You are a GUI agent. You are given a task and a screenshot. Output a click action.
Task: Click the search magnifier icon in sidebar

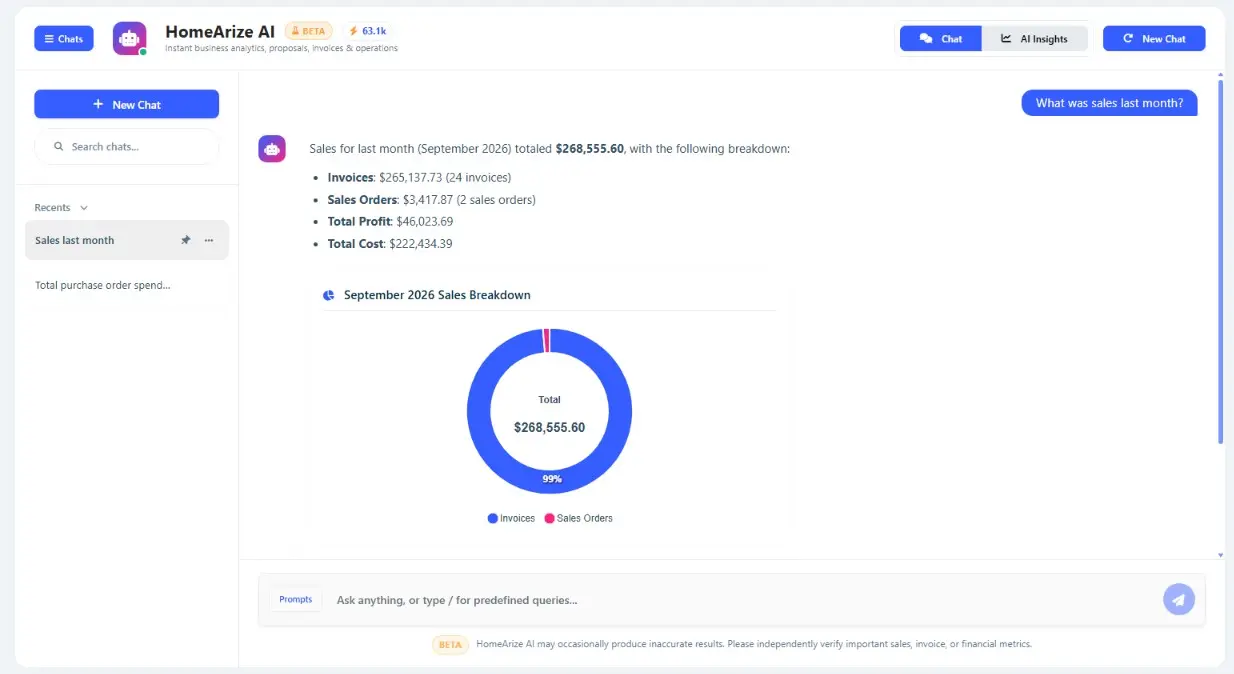coord(59,146)
